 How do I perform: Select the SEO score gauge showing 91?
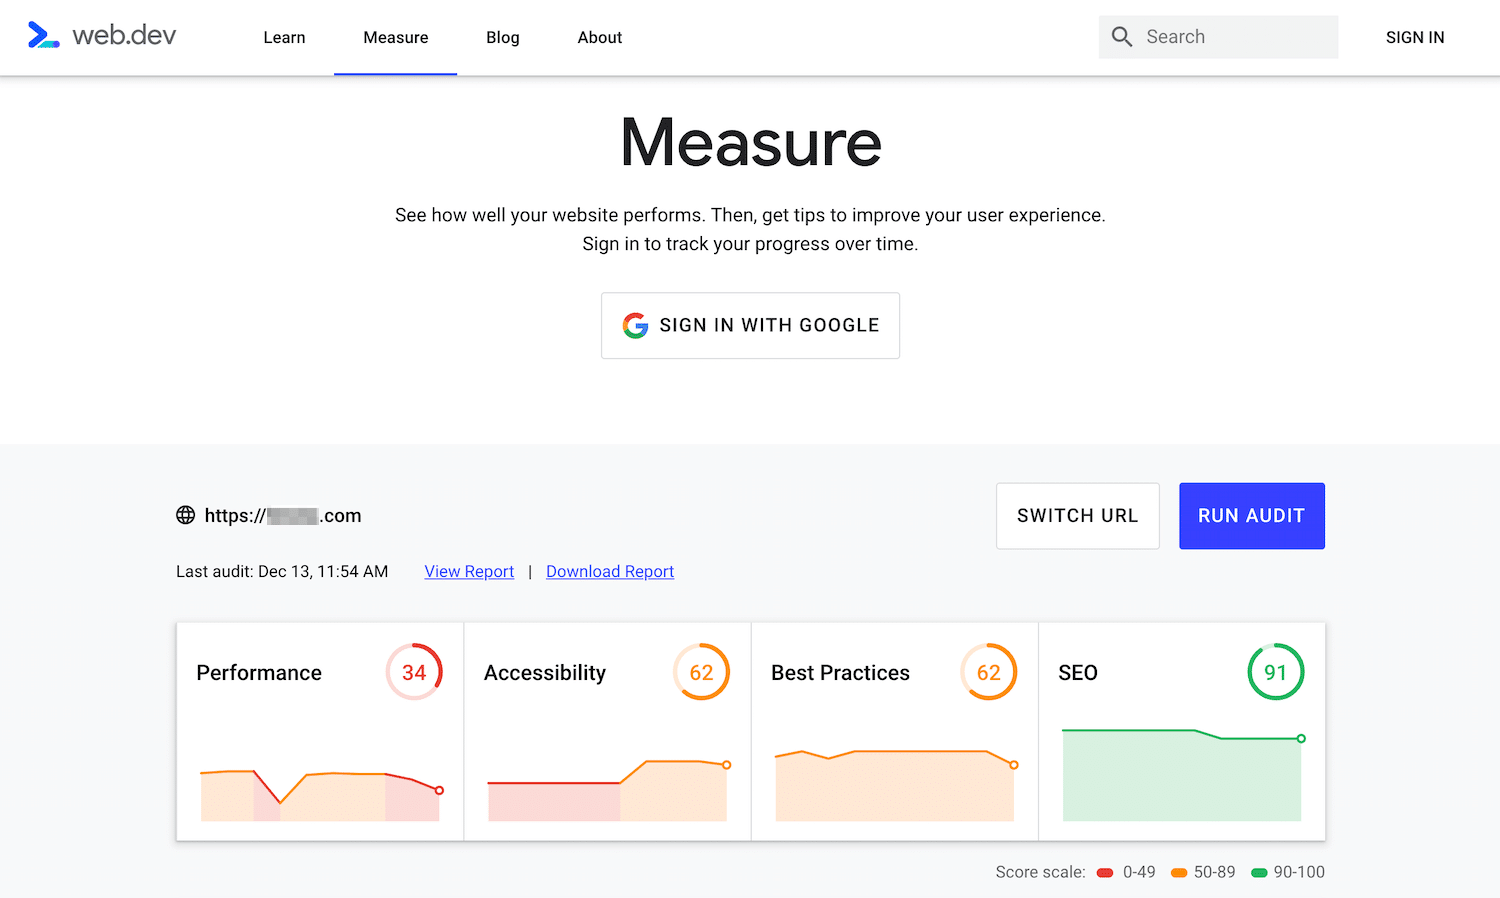(x=1276, y=672)
